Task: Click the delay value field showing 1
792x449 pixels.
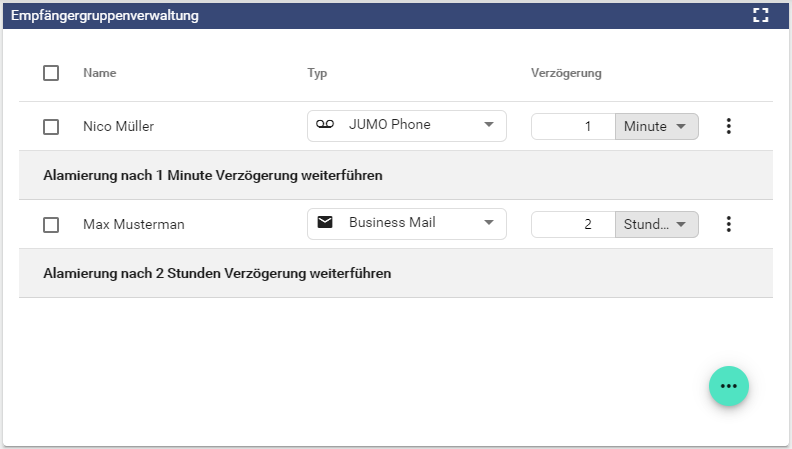Action: pos(573,126)
